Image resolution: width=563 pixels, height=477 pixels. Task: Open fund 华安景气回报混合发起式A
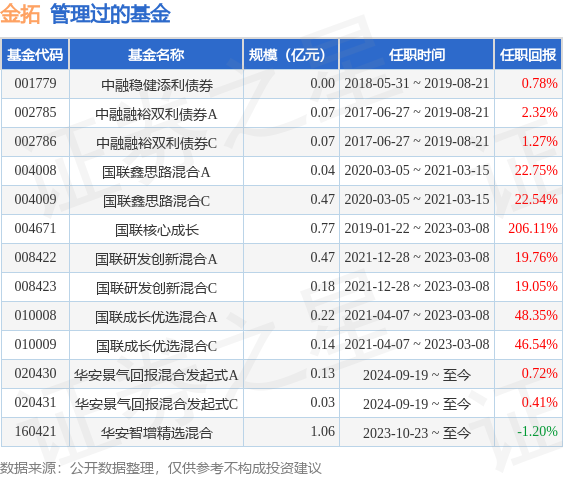(x=156, y=375)
